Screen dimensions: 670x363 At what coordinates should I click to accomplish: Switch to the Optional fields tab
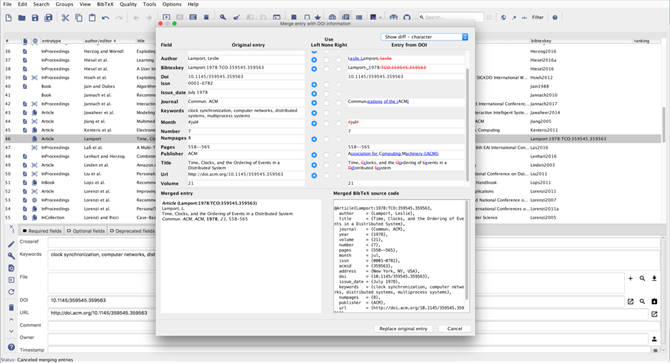coord(86,231)
